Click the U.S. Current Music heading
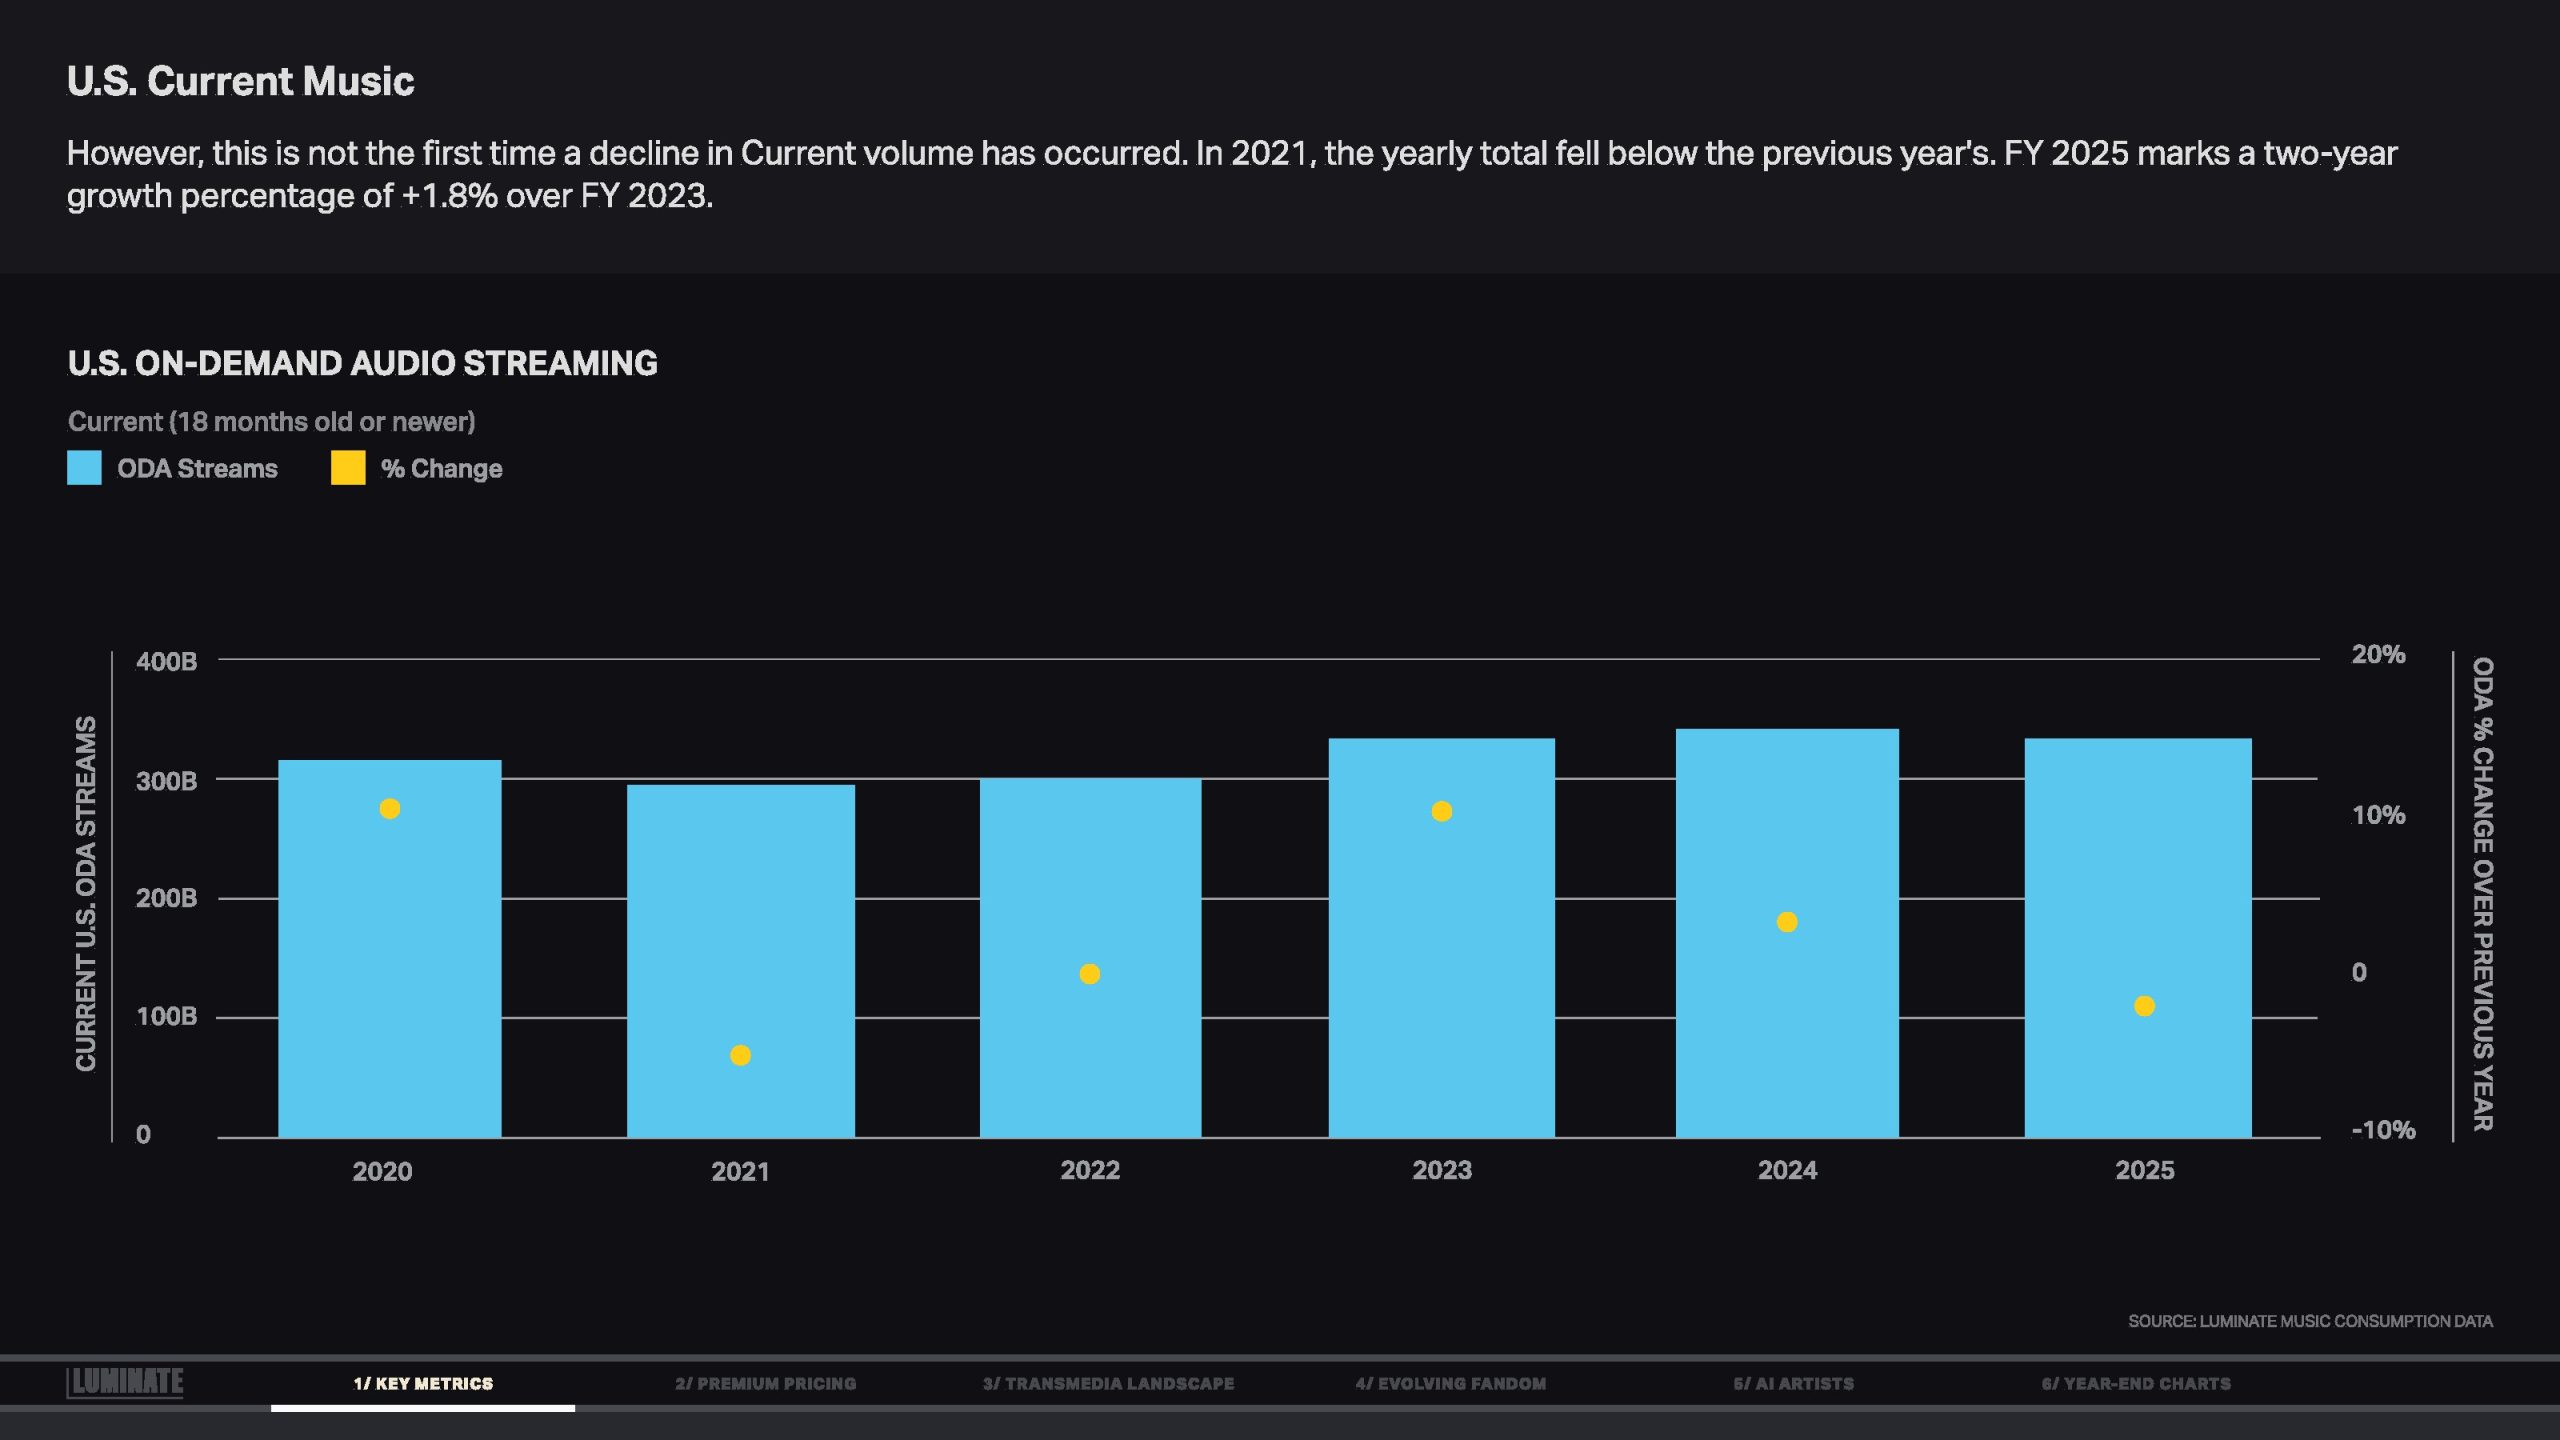This screenshot has width=2560, height=1440. point(240,81)
